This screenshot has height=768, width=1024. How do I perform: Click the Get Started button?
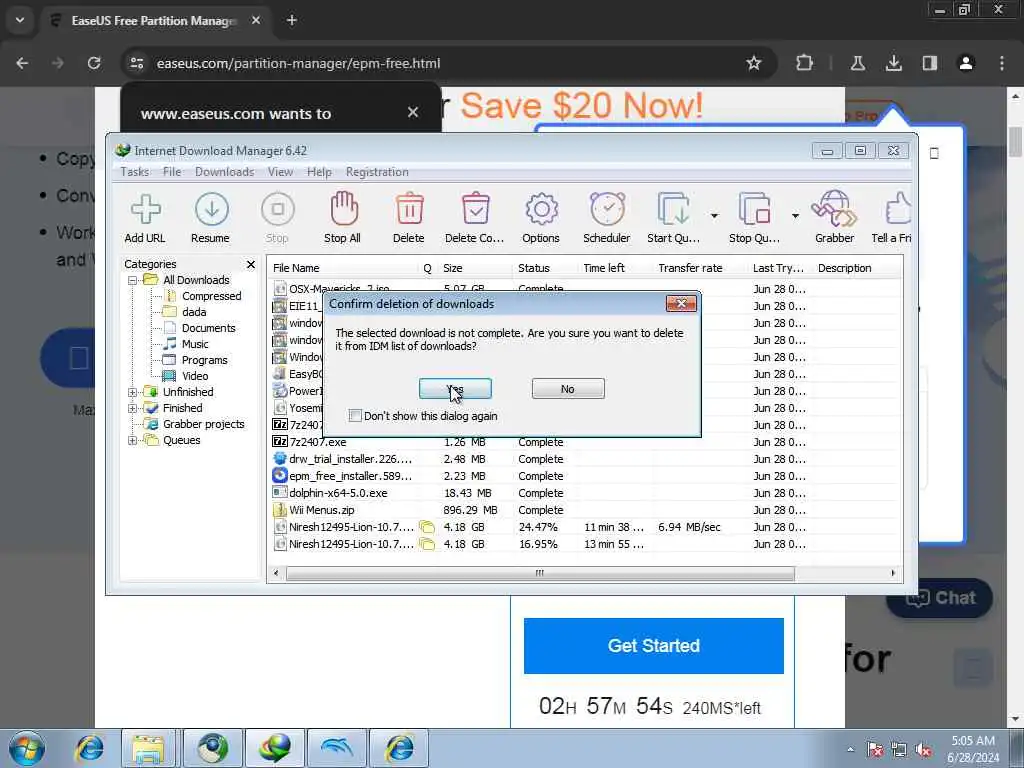pos(654,646)
